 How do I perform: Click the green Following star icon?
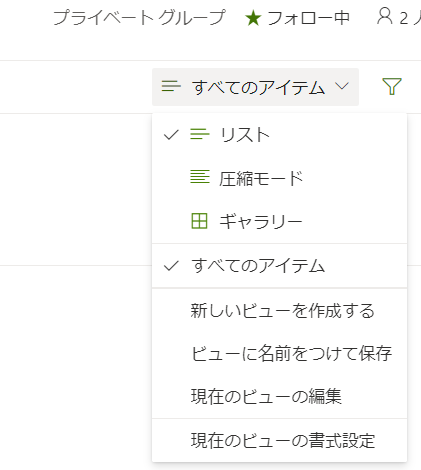click(253, 18)
